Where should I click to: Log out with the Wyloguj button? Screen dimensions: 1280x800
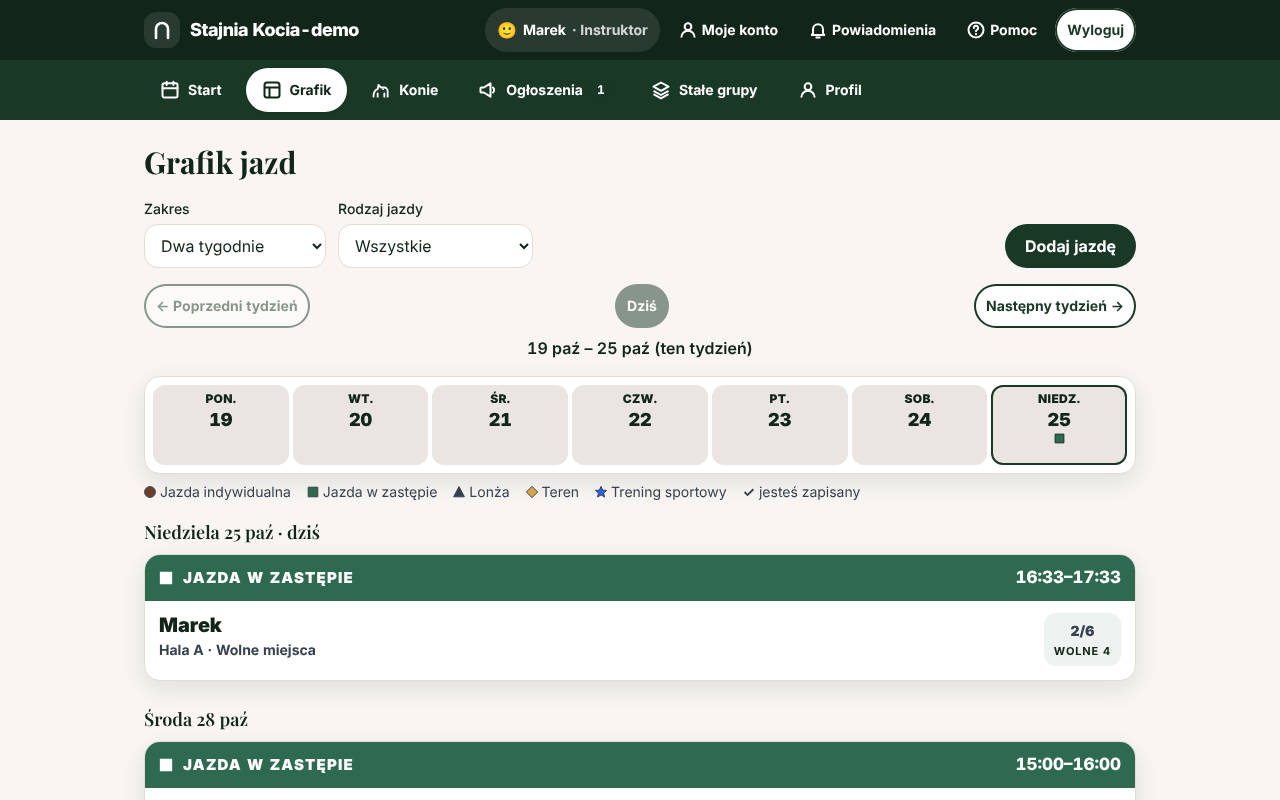pyautogui.click(x=1096, y=30)
